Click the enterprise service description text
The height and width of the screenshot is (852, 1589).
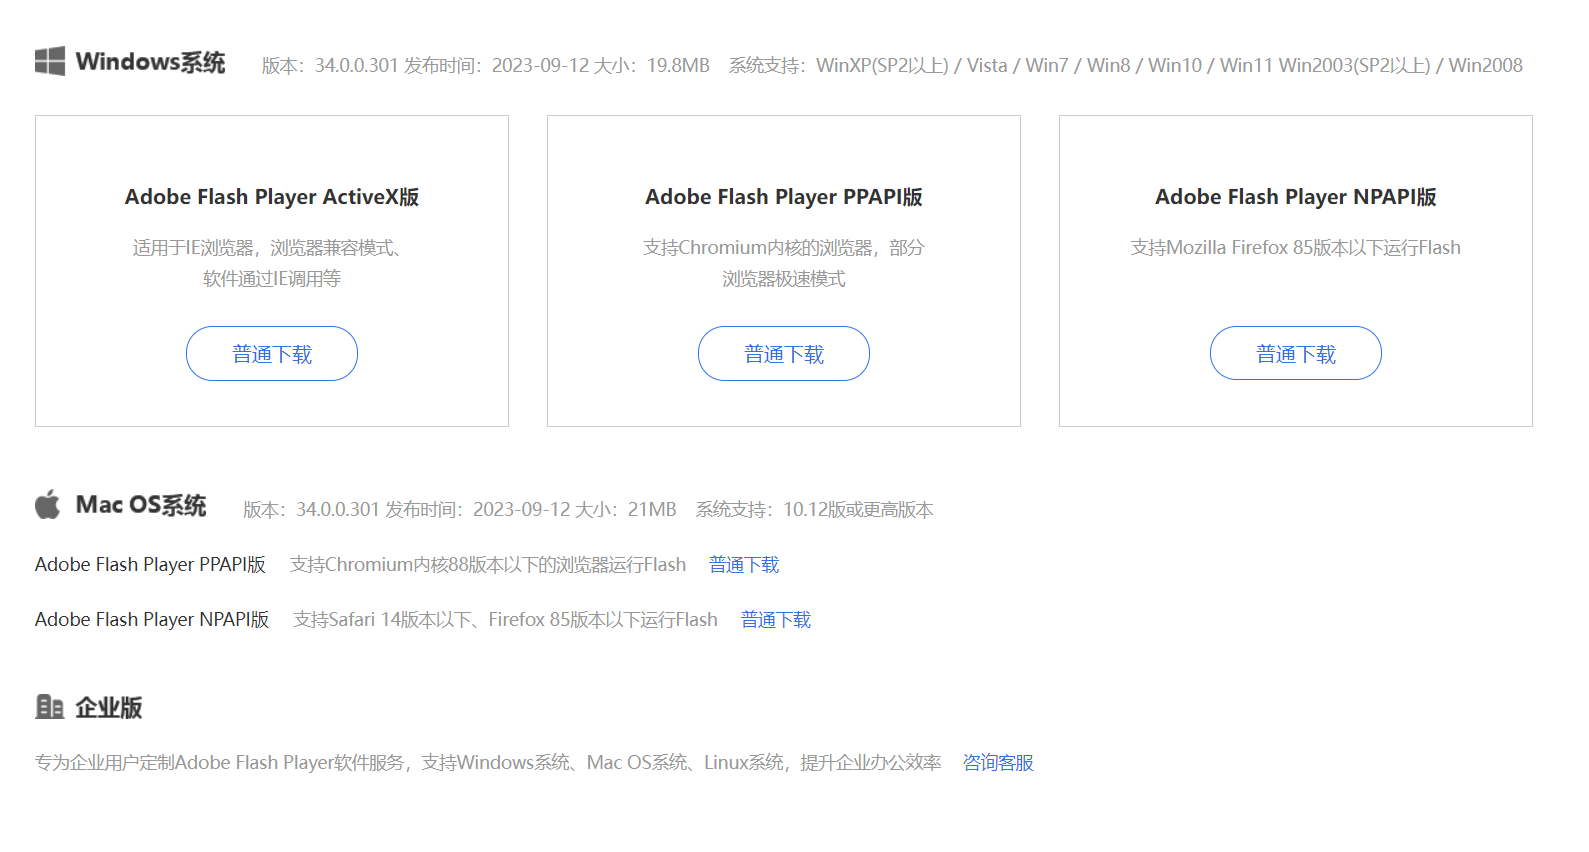click(488, 763)
